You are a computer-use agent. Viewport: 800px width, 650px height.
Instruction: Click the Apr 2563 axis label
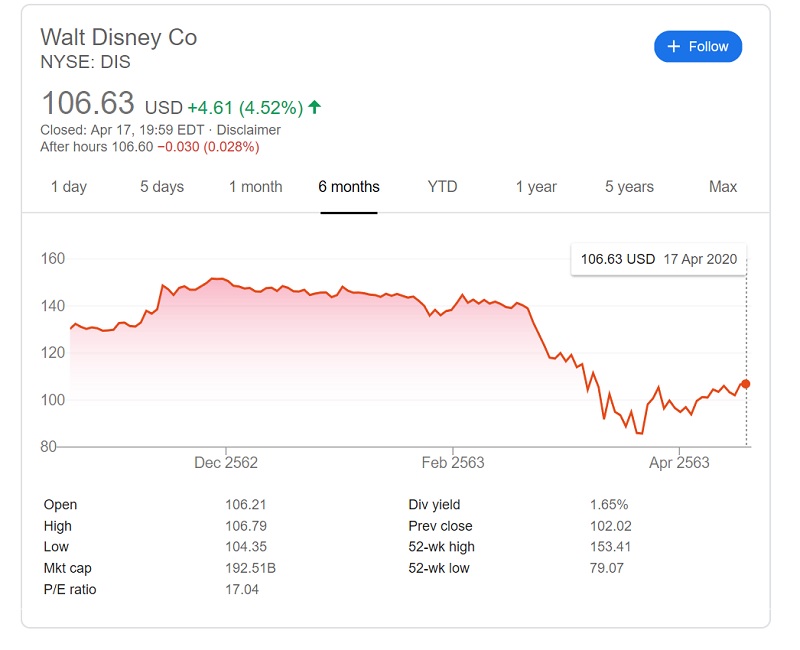click(679, 462)
